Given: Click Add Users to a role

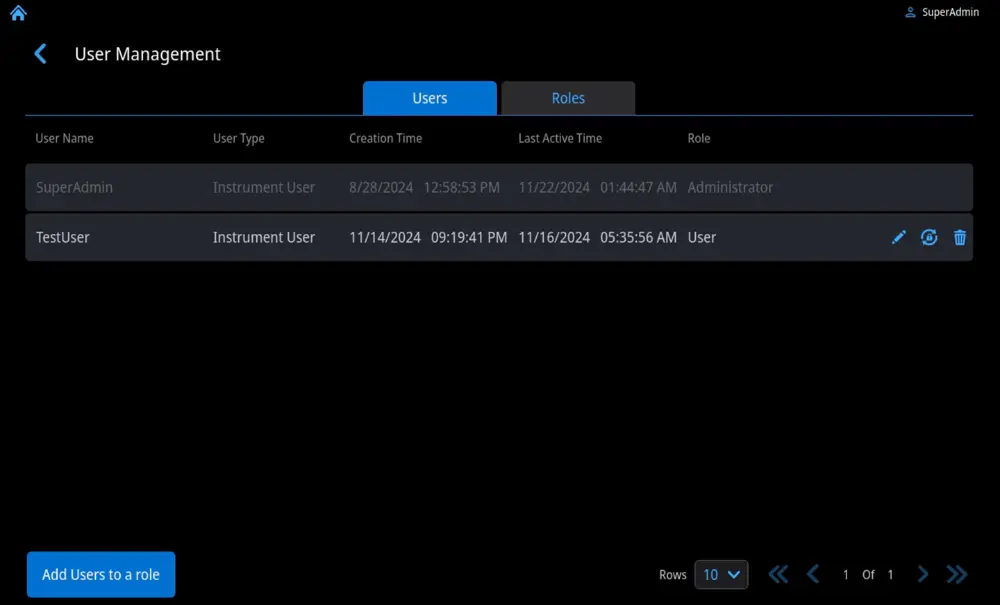Looking at the screenshot, I should pos(101,574).
